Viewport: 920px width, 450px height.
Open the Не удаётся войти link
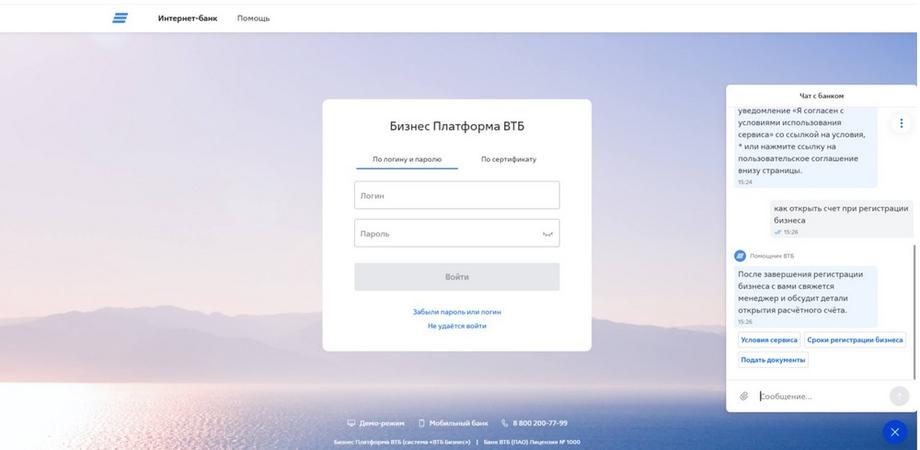click(456, 326)
